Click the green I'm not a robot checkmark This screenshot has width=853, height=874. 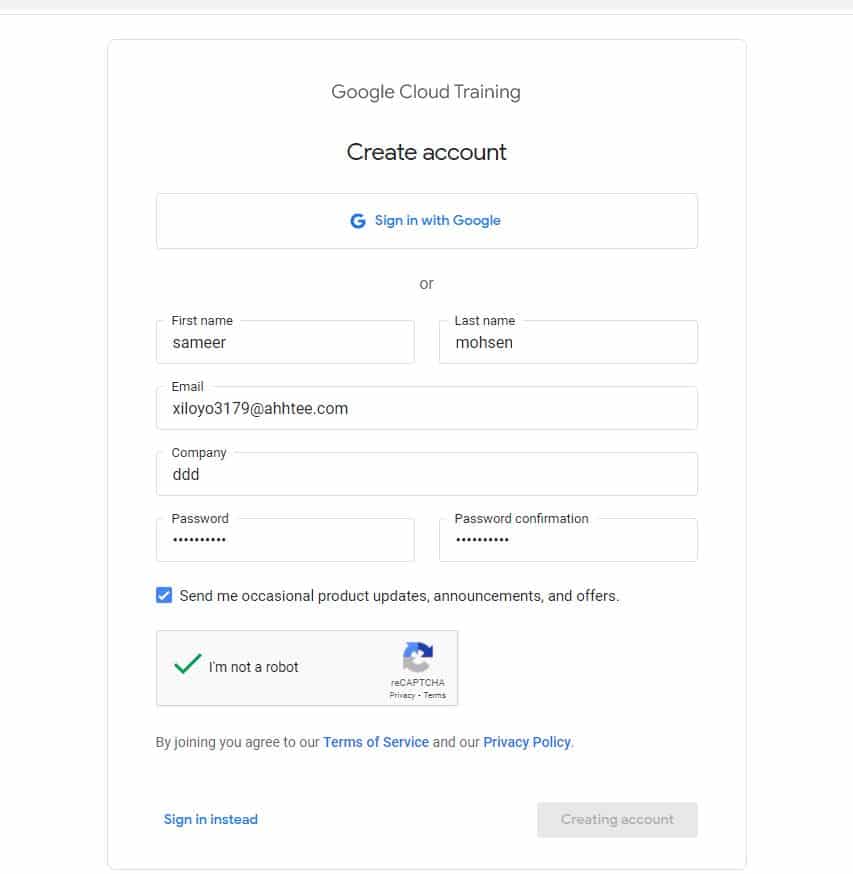click(187, 665)
